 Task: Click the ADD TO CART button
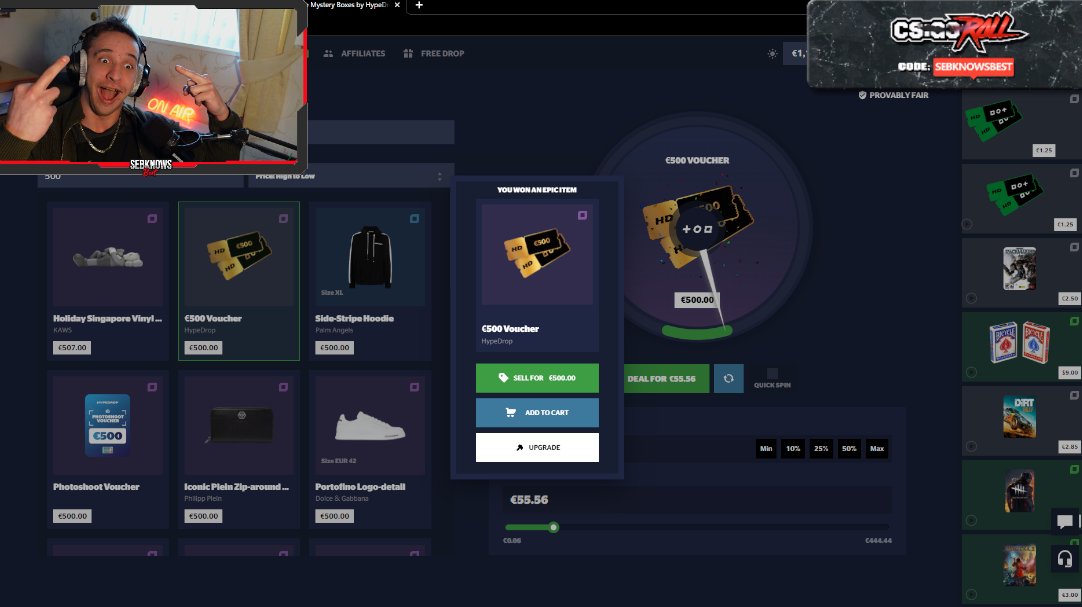537,412
